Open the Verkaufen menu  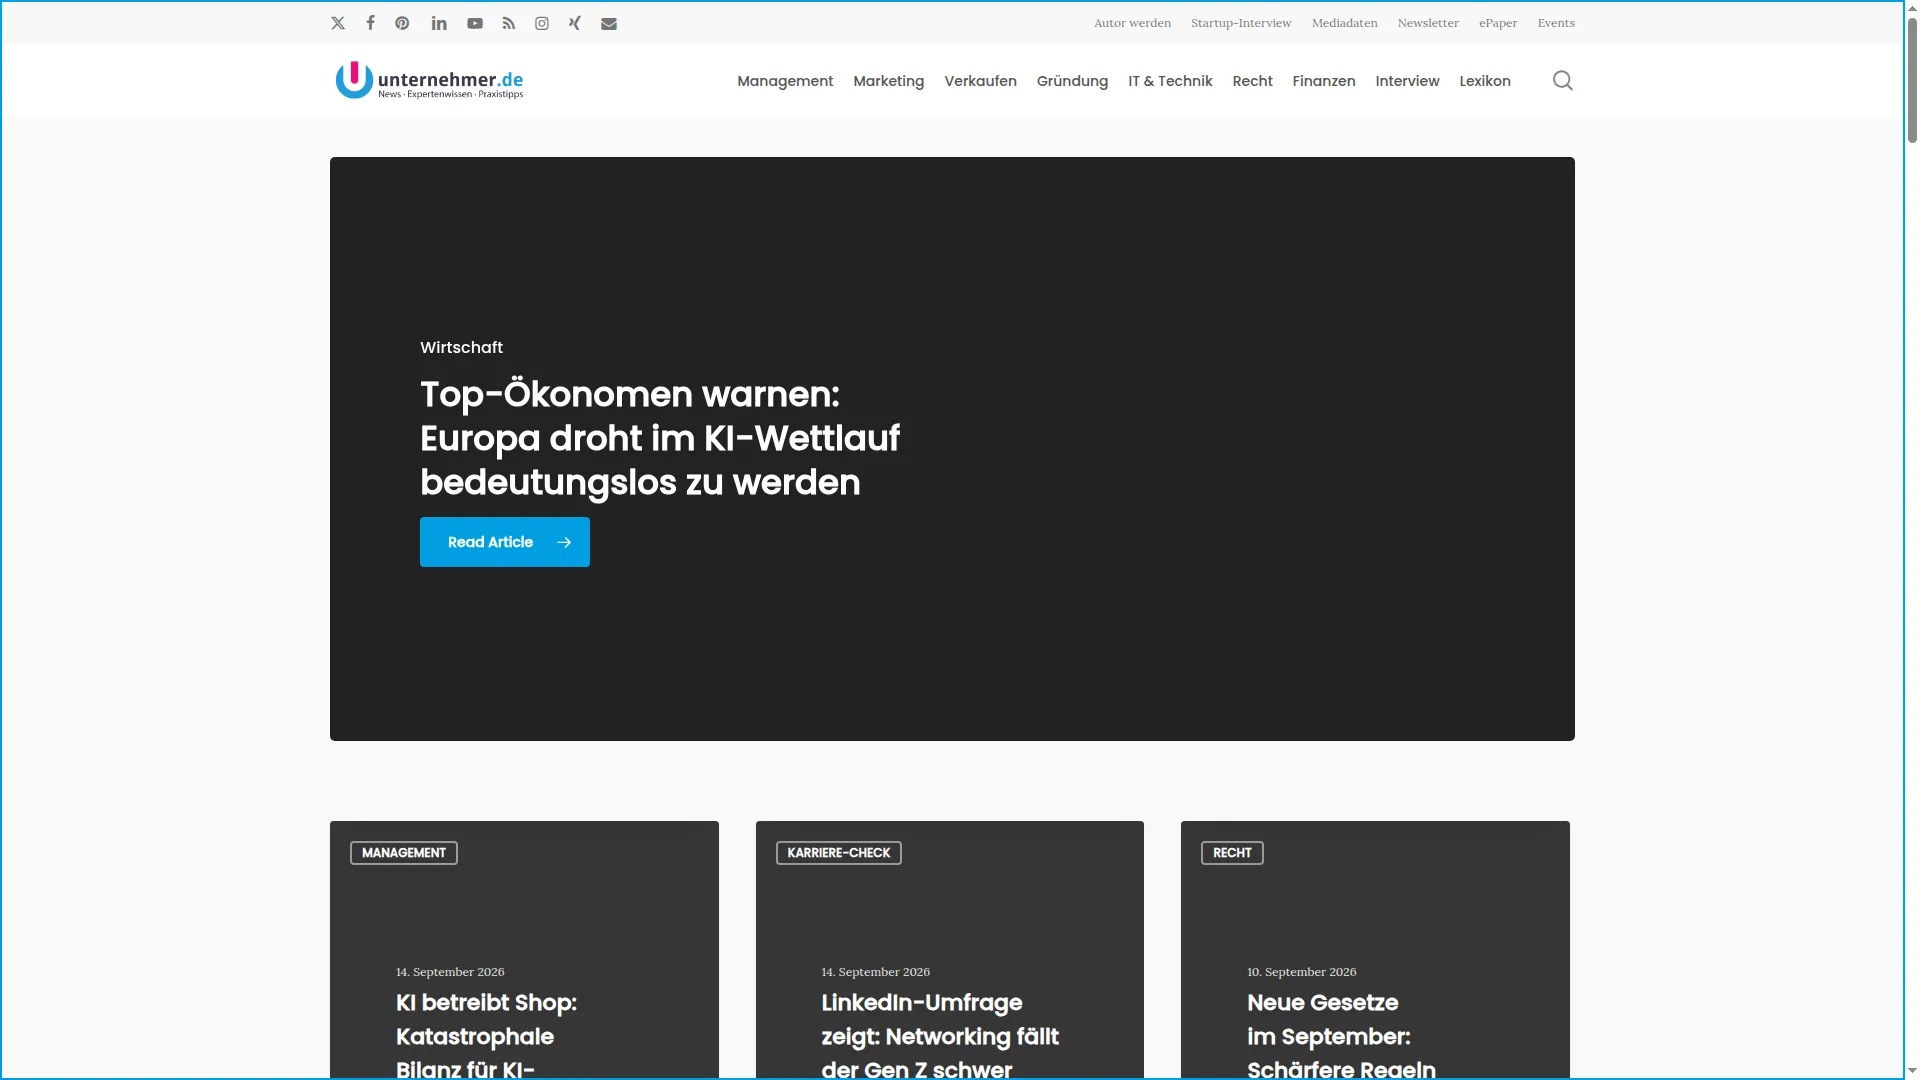click(x=980, y=81)
